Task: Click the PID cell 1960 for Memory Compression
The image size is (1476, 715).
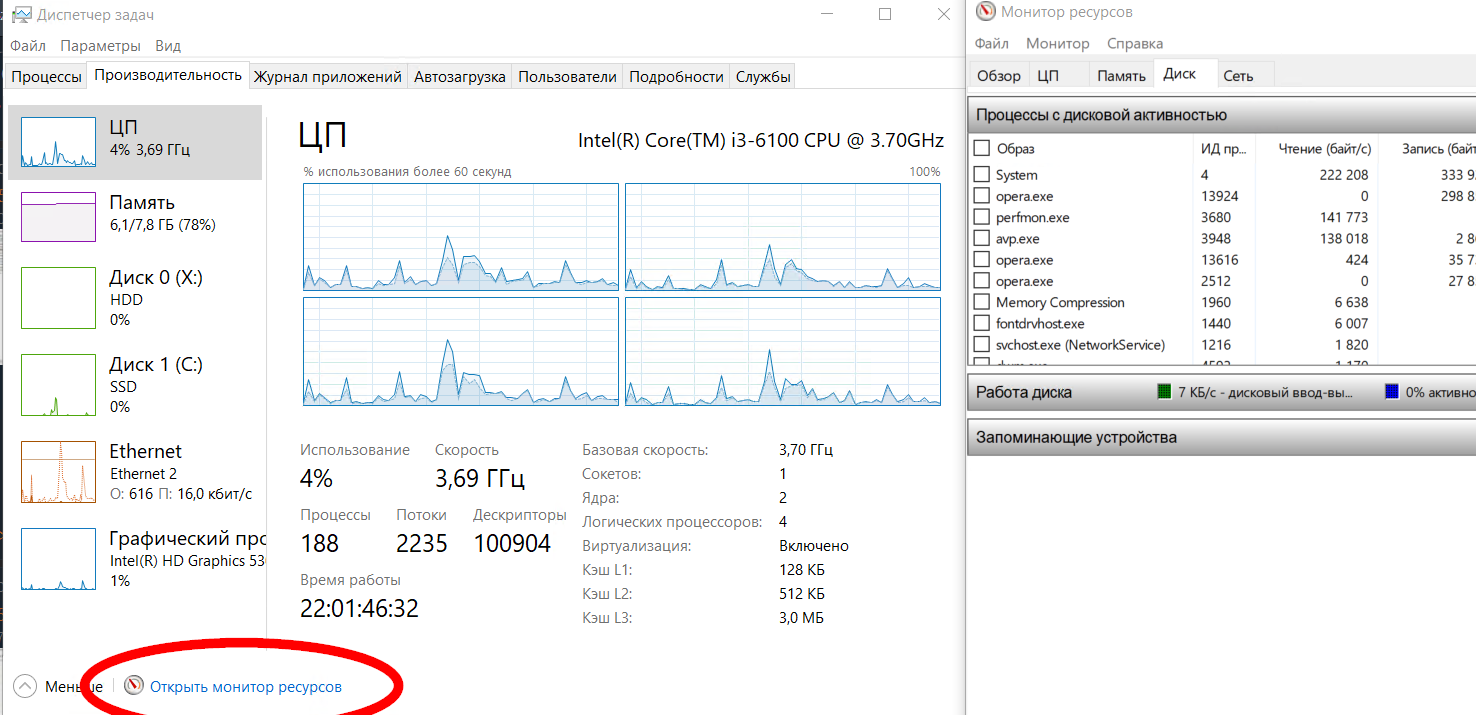Action: pos(1216,302)
